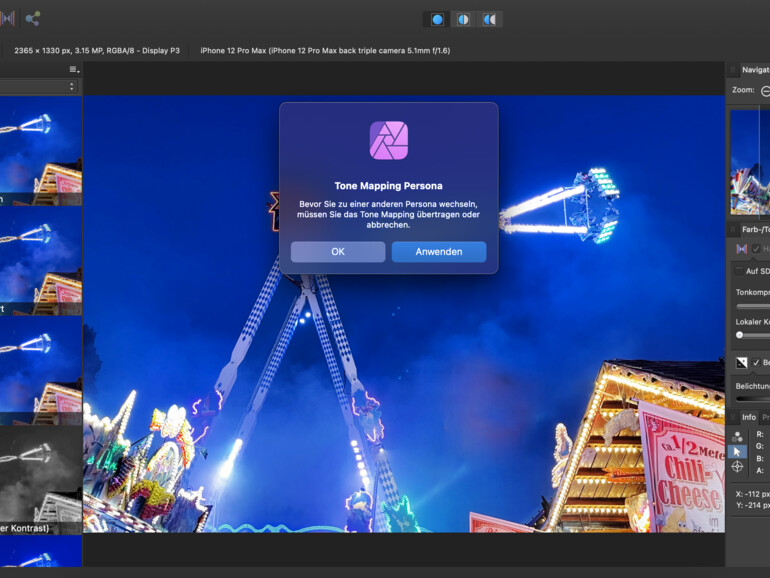Screen dimensions: 770x578
Task: Open the presets panel options menu
Action: coord(74,69)
